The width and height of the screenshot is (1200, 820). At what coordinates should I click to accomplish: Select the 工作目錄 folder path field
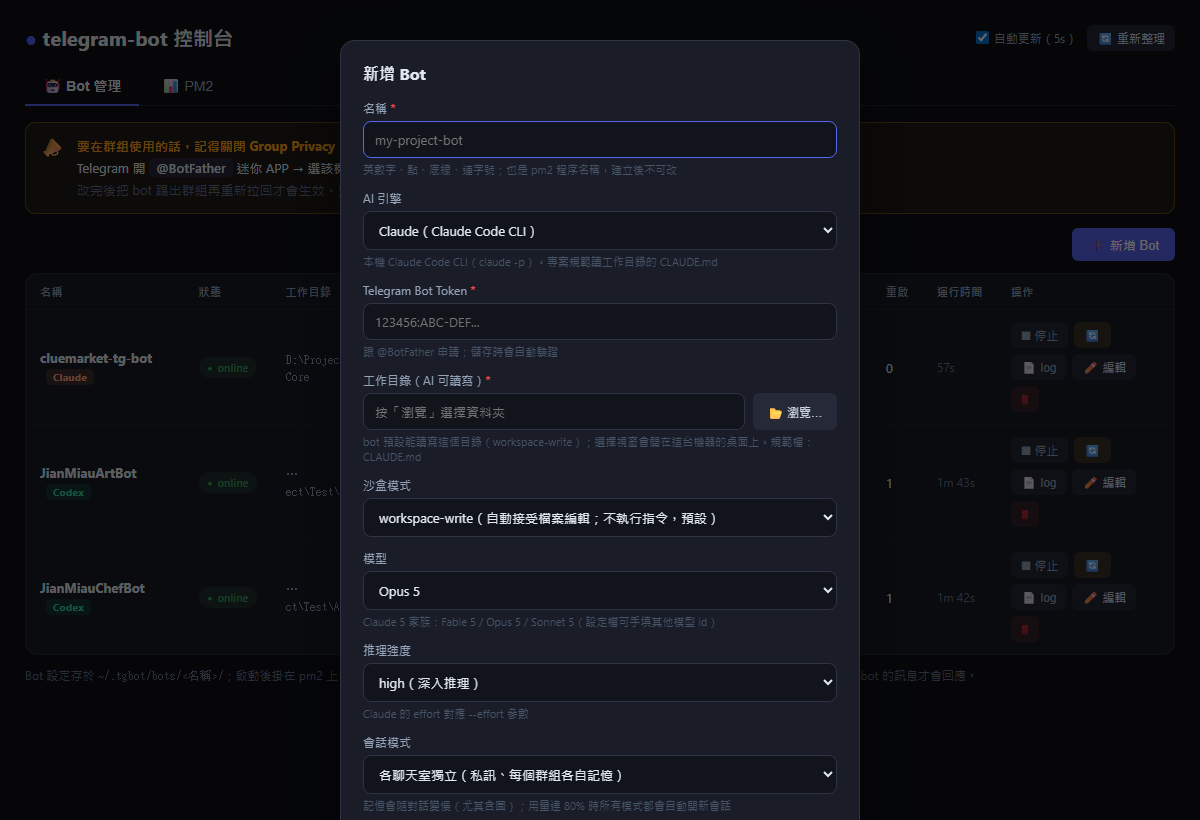[x=554, y=412]
